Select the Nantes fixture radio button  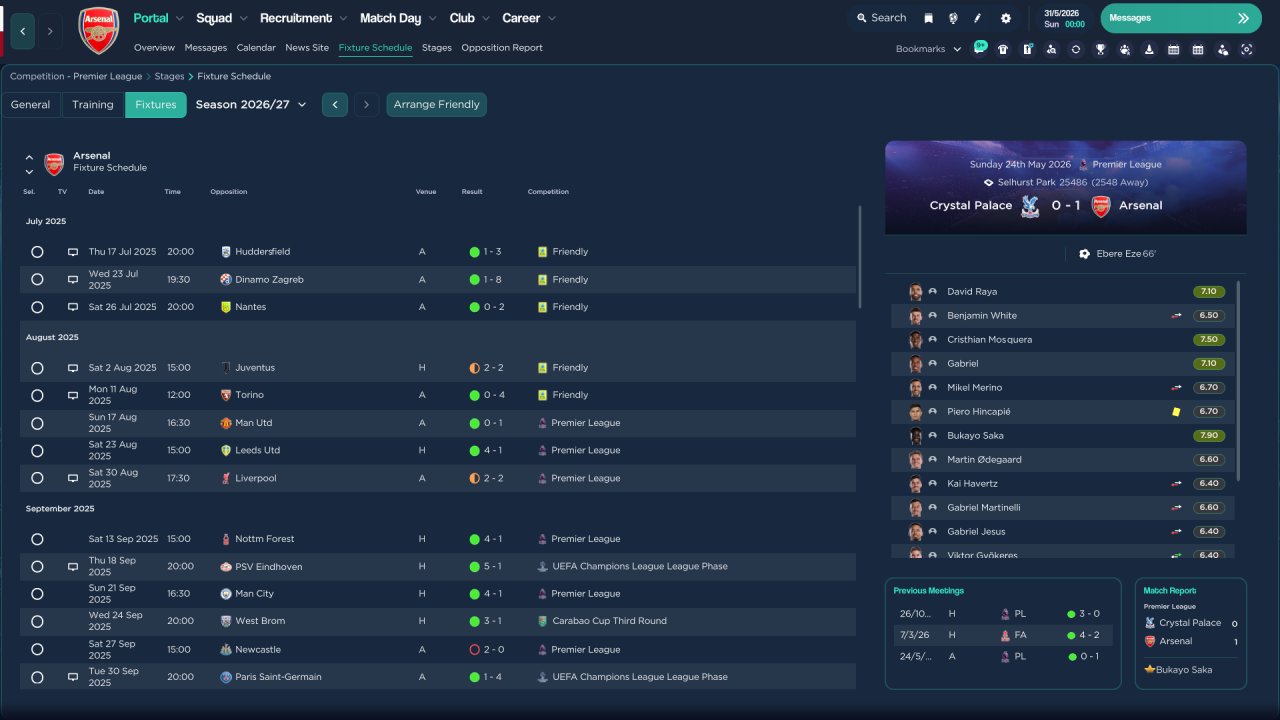(x=37, y=307)
